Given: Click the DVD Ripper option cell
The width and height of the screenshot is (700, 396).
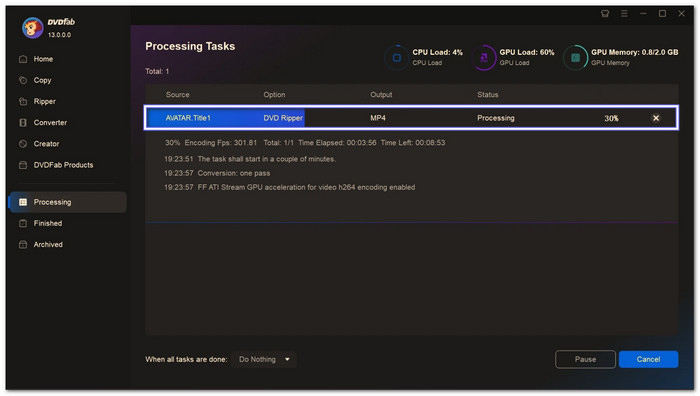Looking at the screenshot, I should [283, 118].
